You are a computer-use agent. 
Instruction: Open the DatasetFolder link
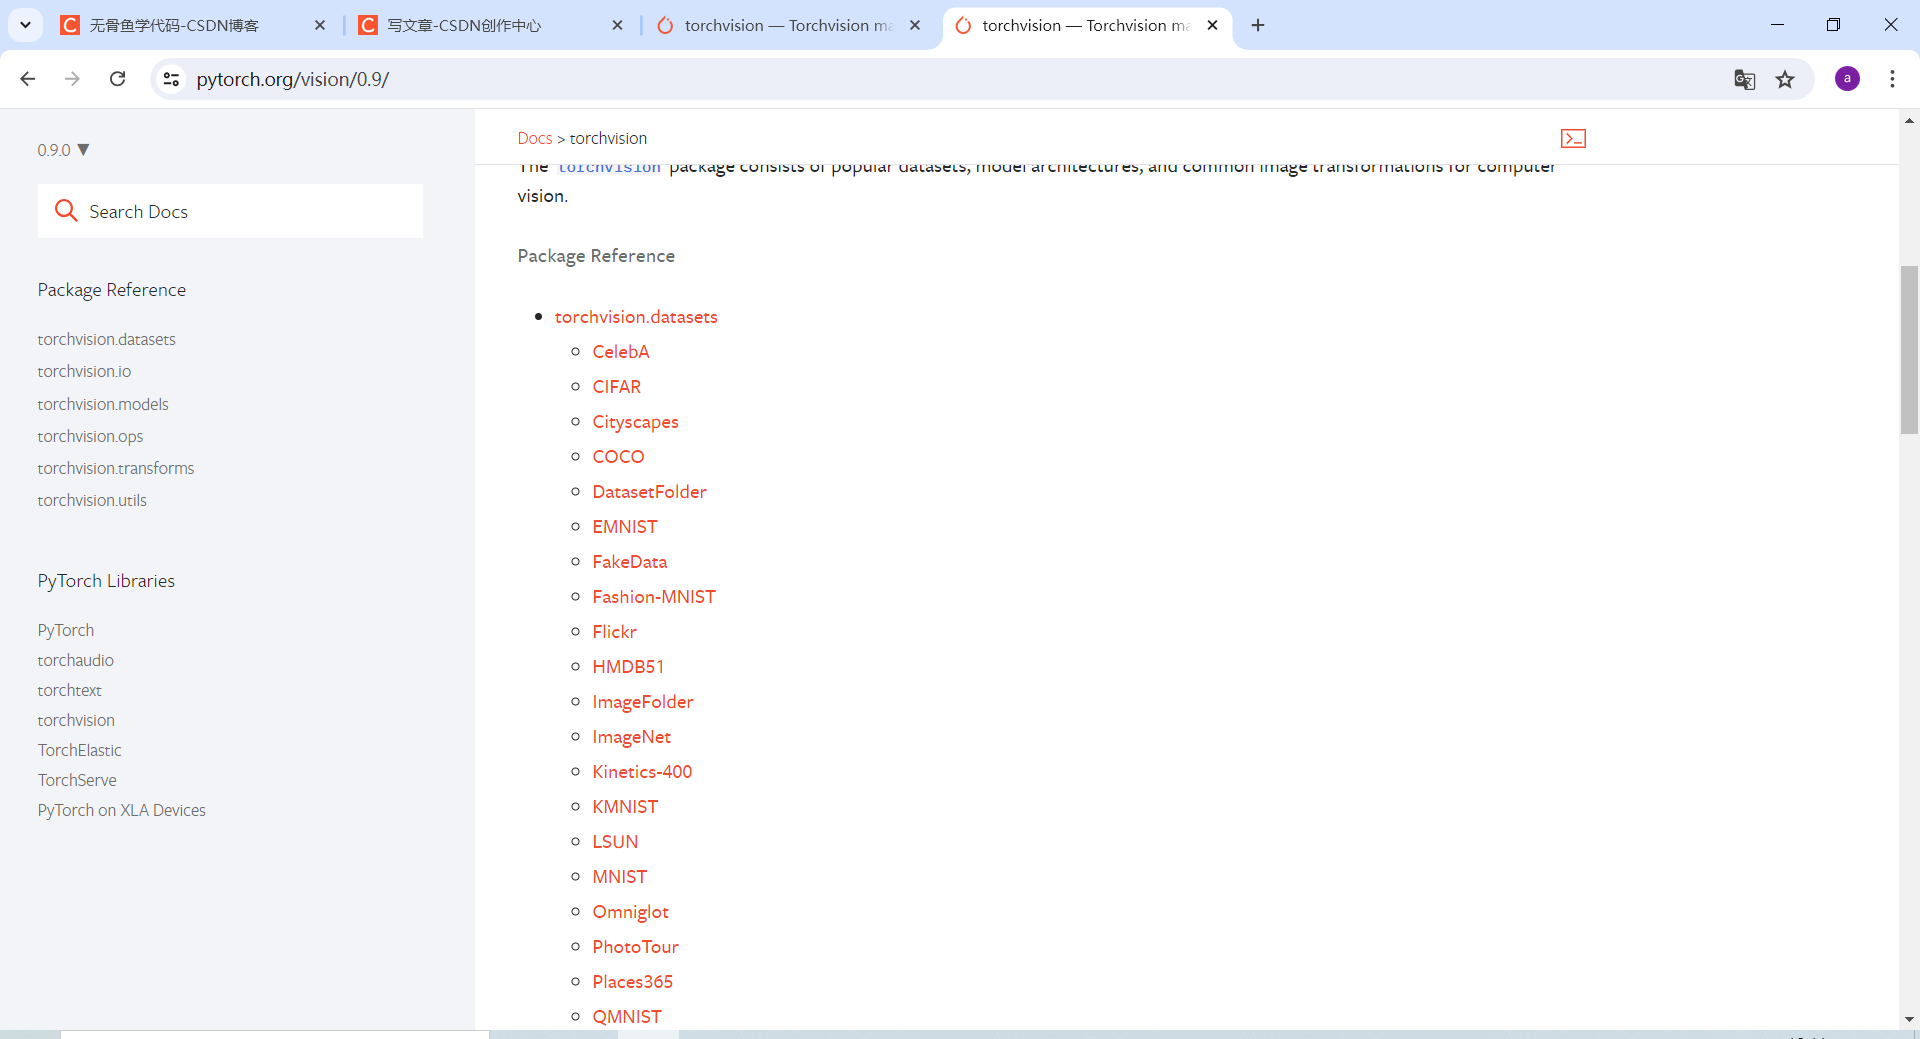pyautogui.click(x=649, y=492)
